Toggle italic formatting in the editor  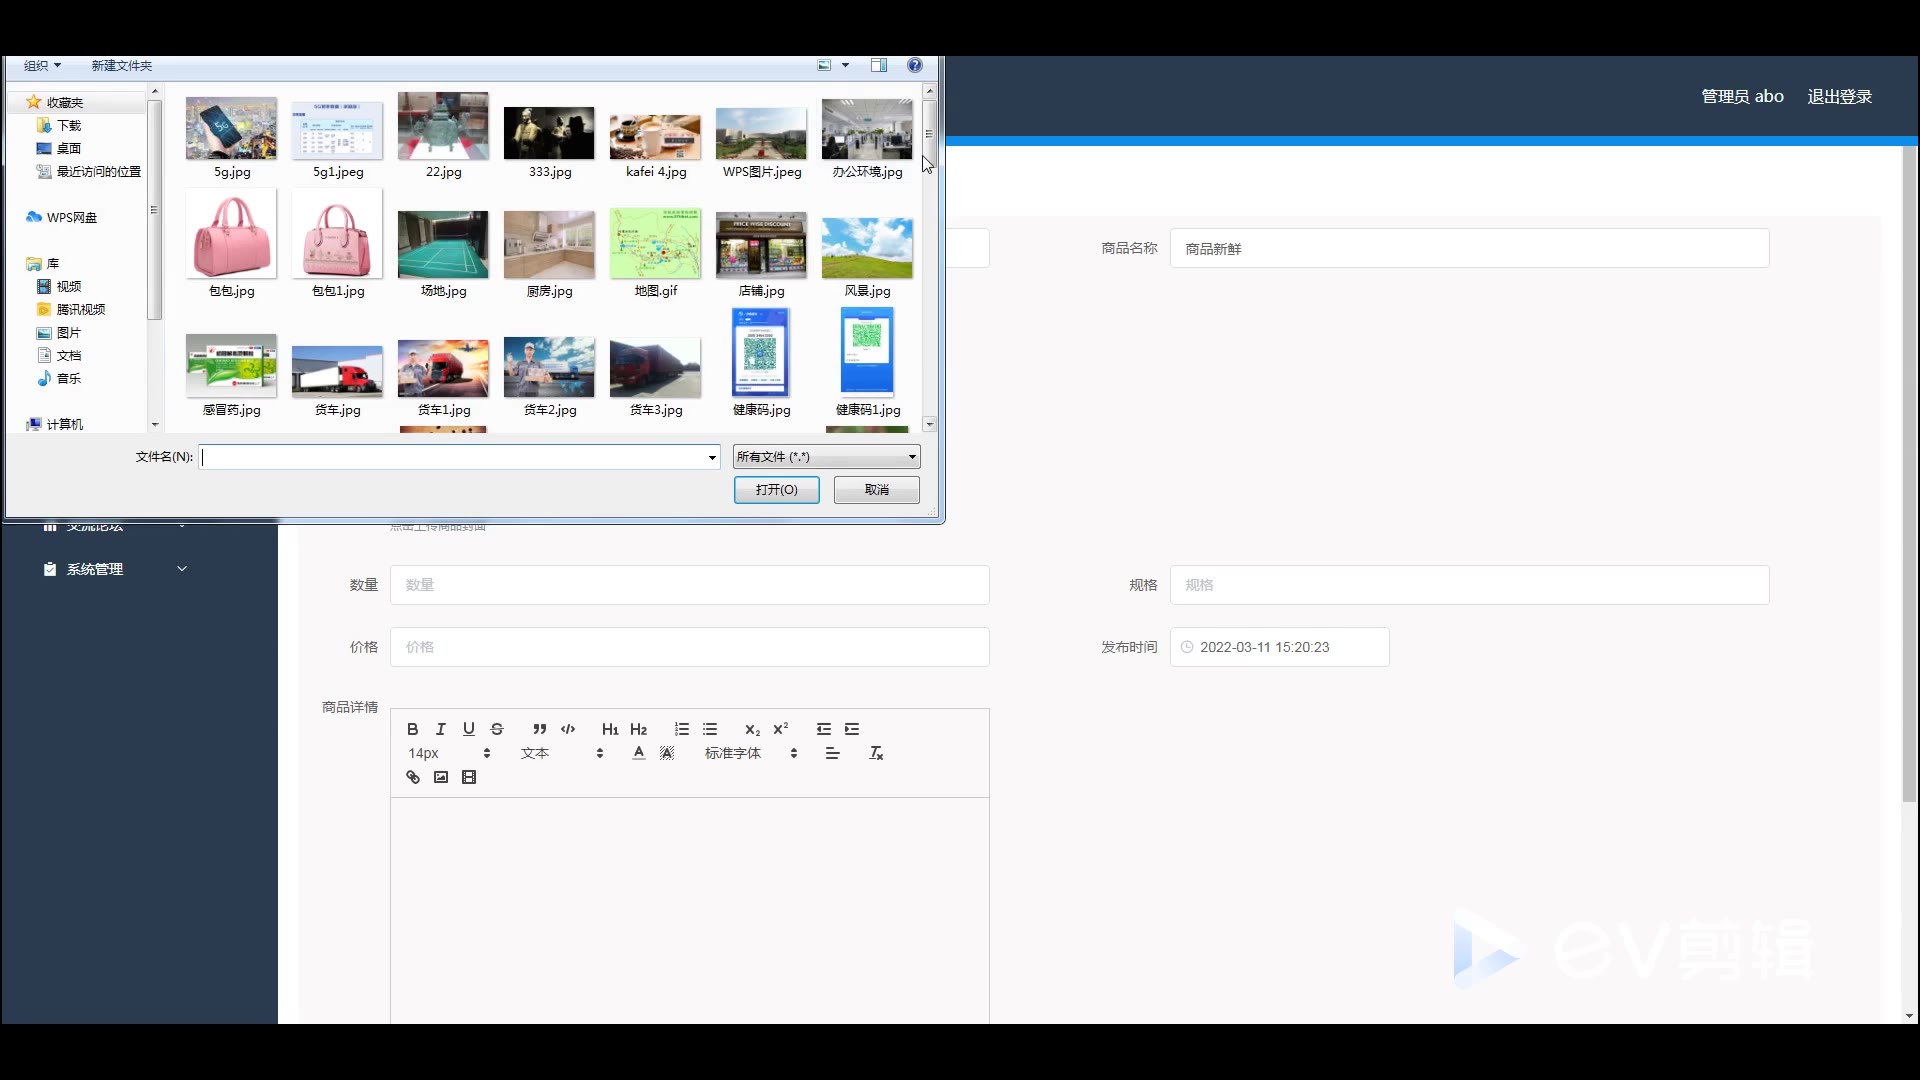tap(440, 729)
